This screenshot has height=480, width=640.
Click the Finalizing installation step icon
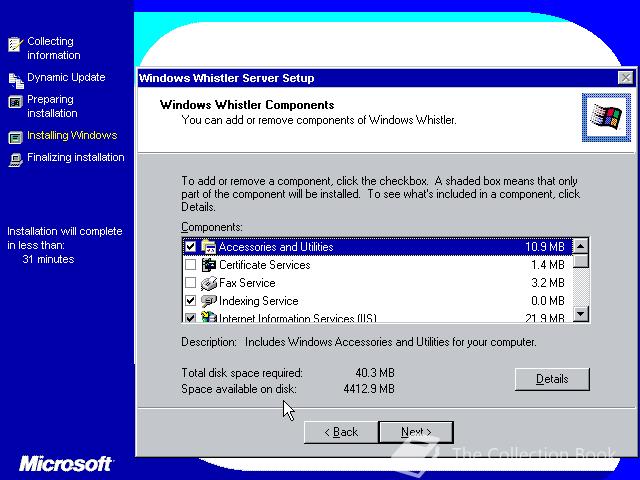tap(16, 160)
